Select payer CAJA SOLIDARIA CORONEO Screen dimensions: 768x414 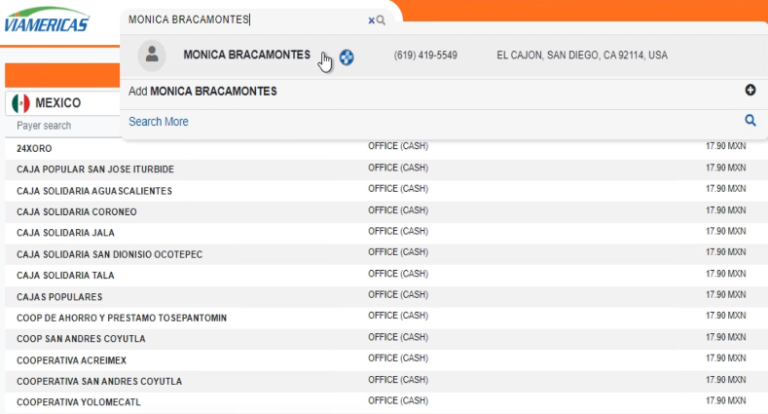(x=76, y=212)
